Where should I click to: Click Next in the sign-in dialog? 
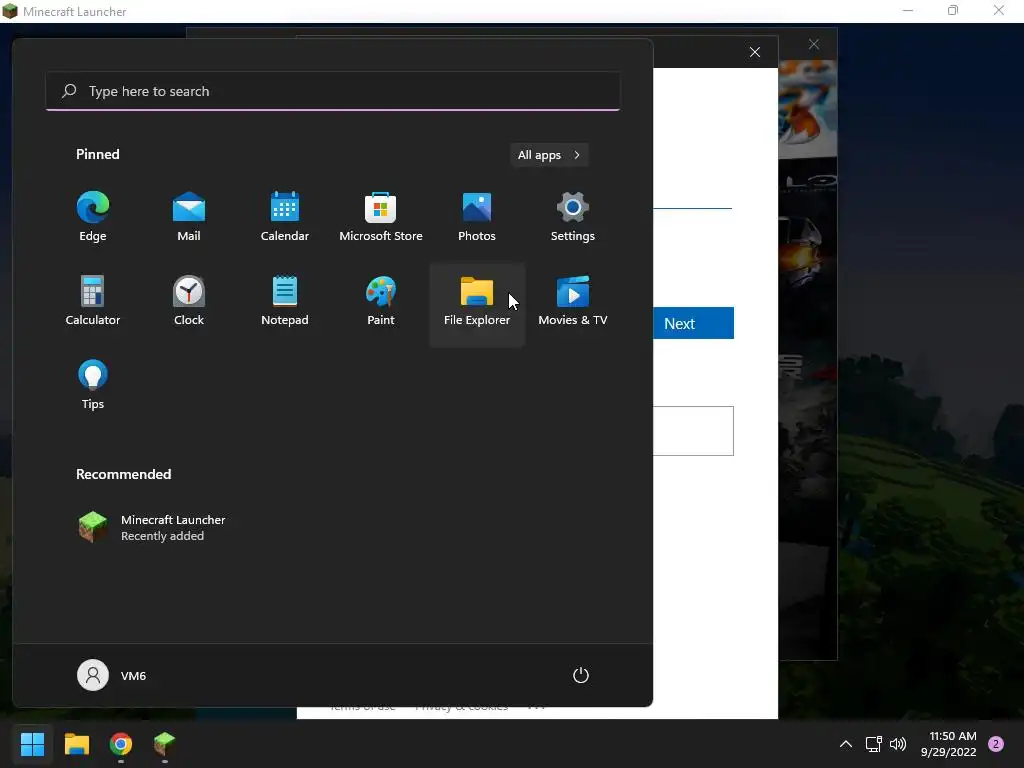pos(694,323)
